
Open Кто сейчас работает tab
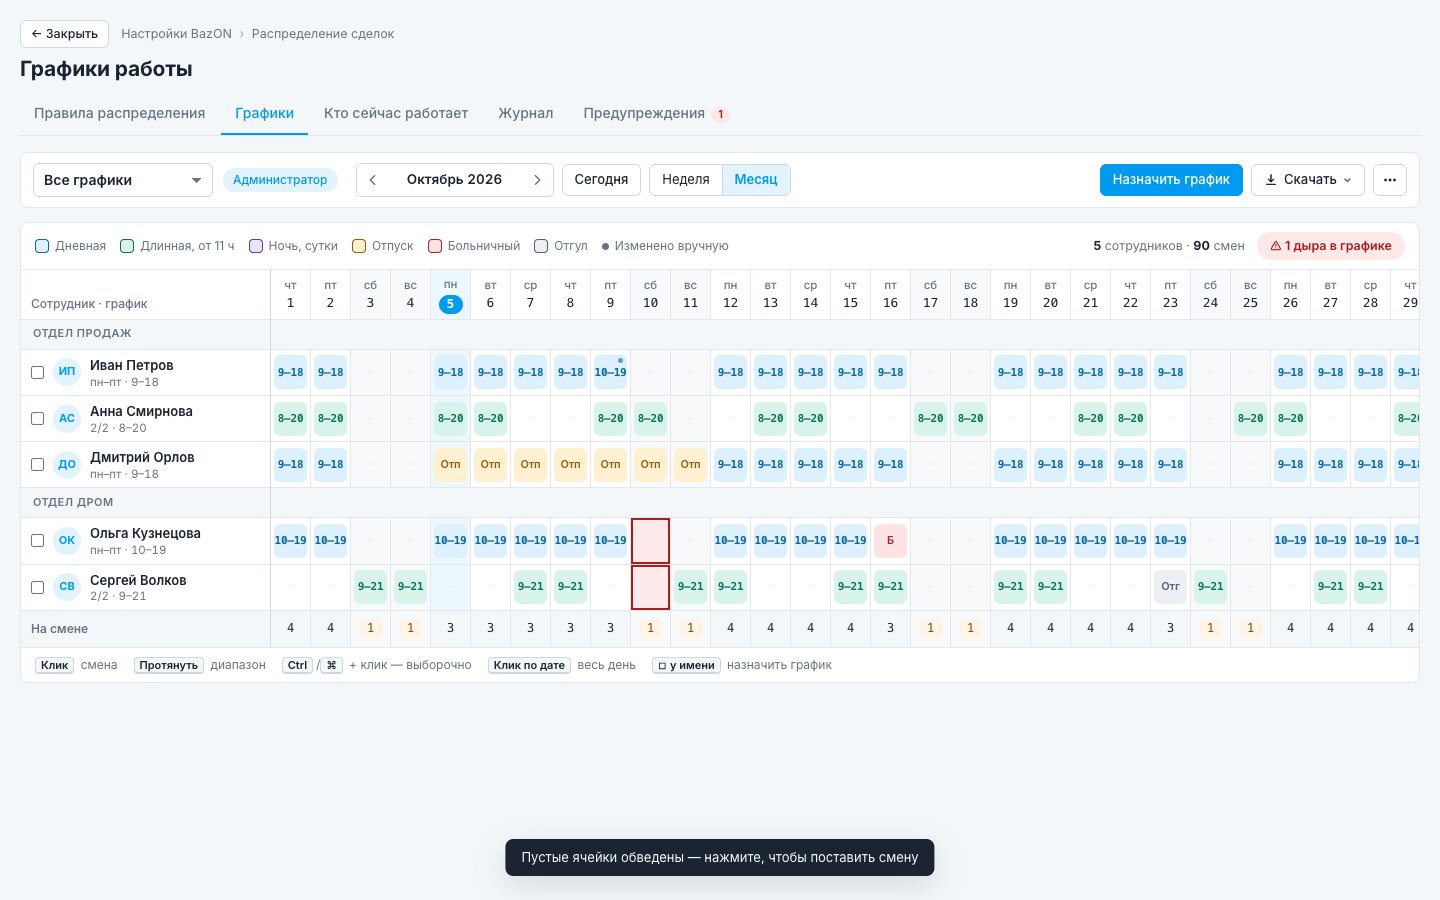click(396, 114)
